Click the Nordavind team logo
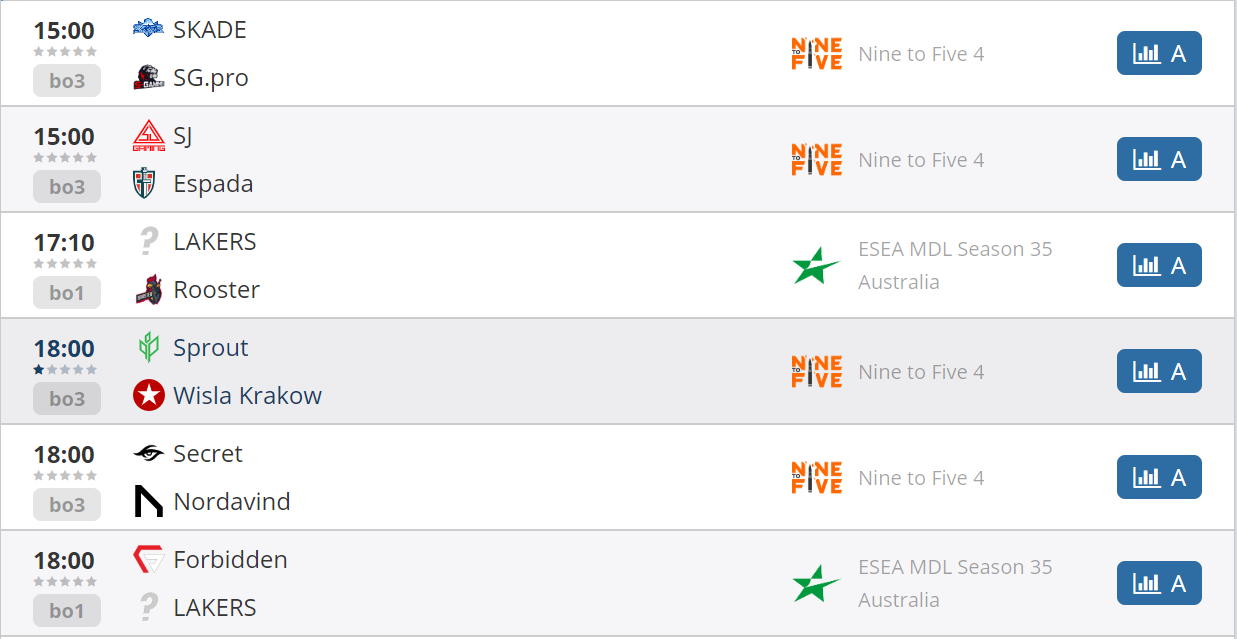Screen dimensions: 1237x639 pos(148,502)
